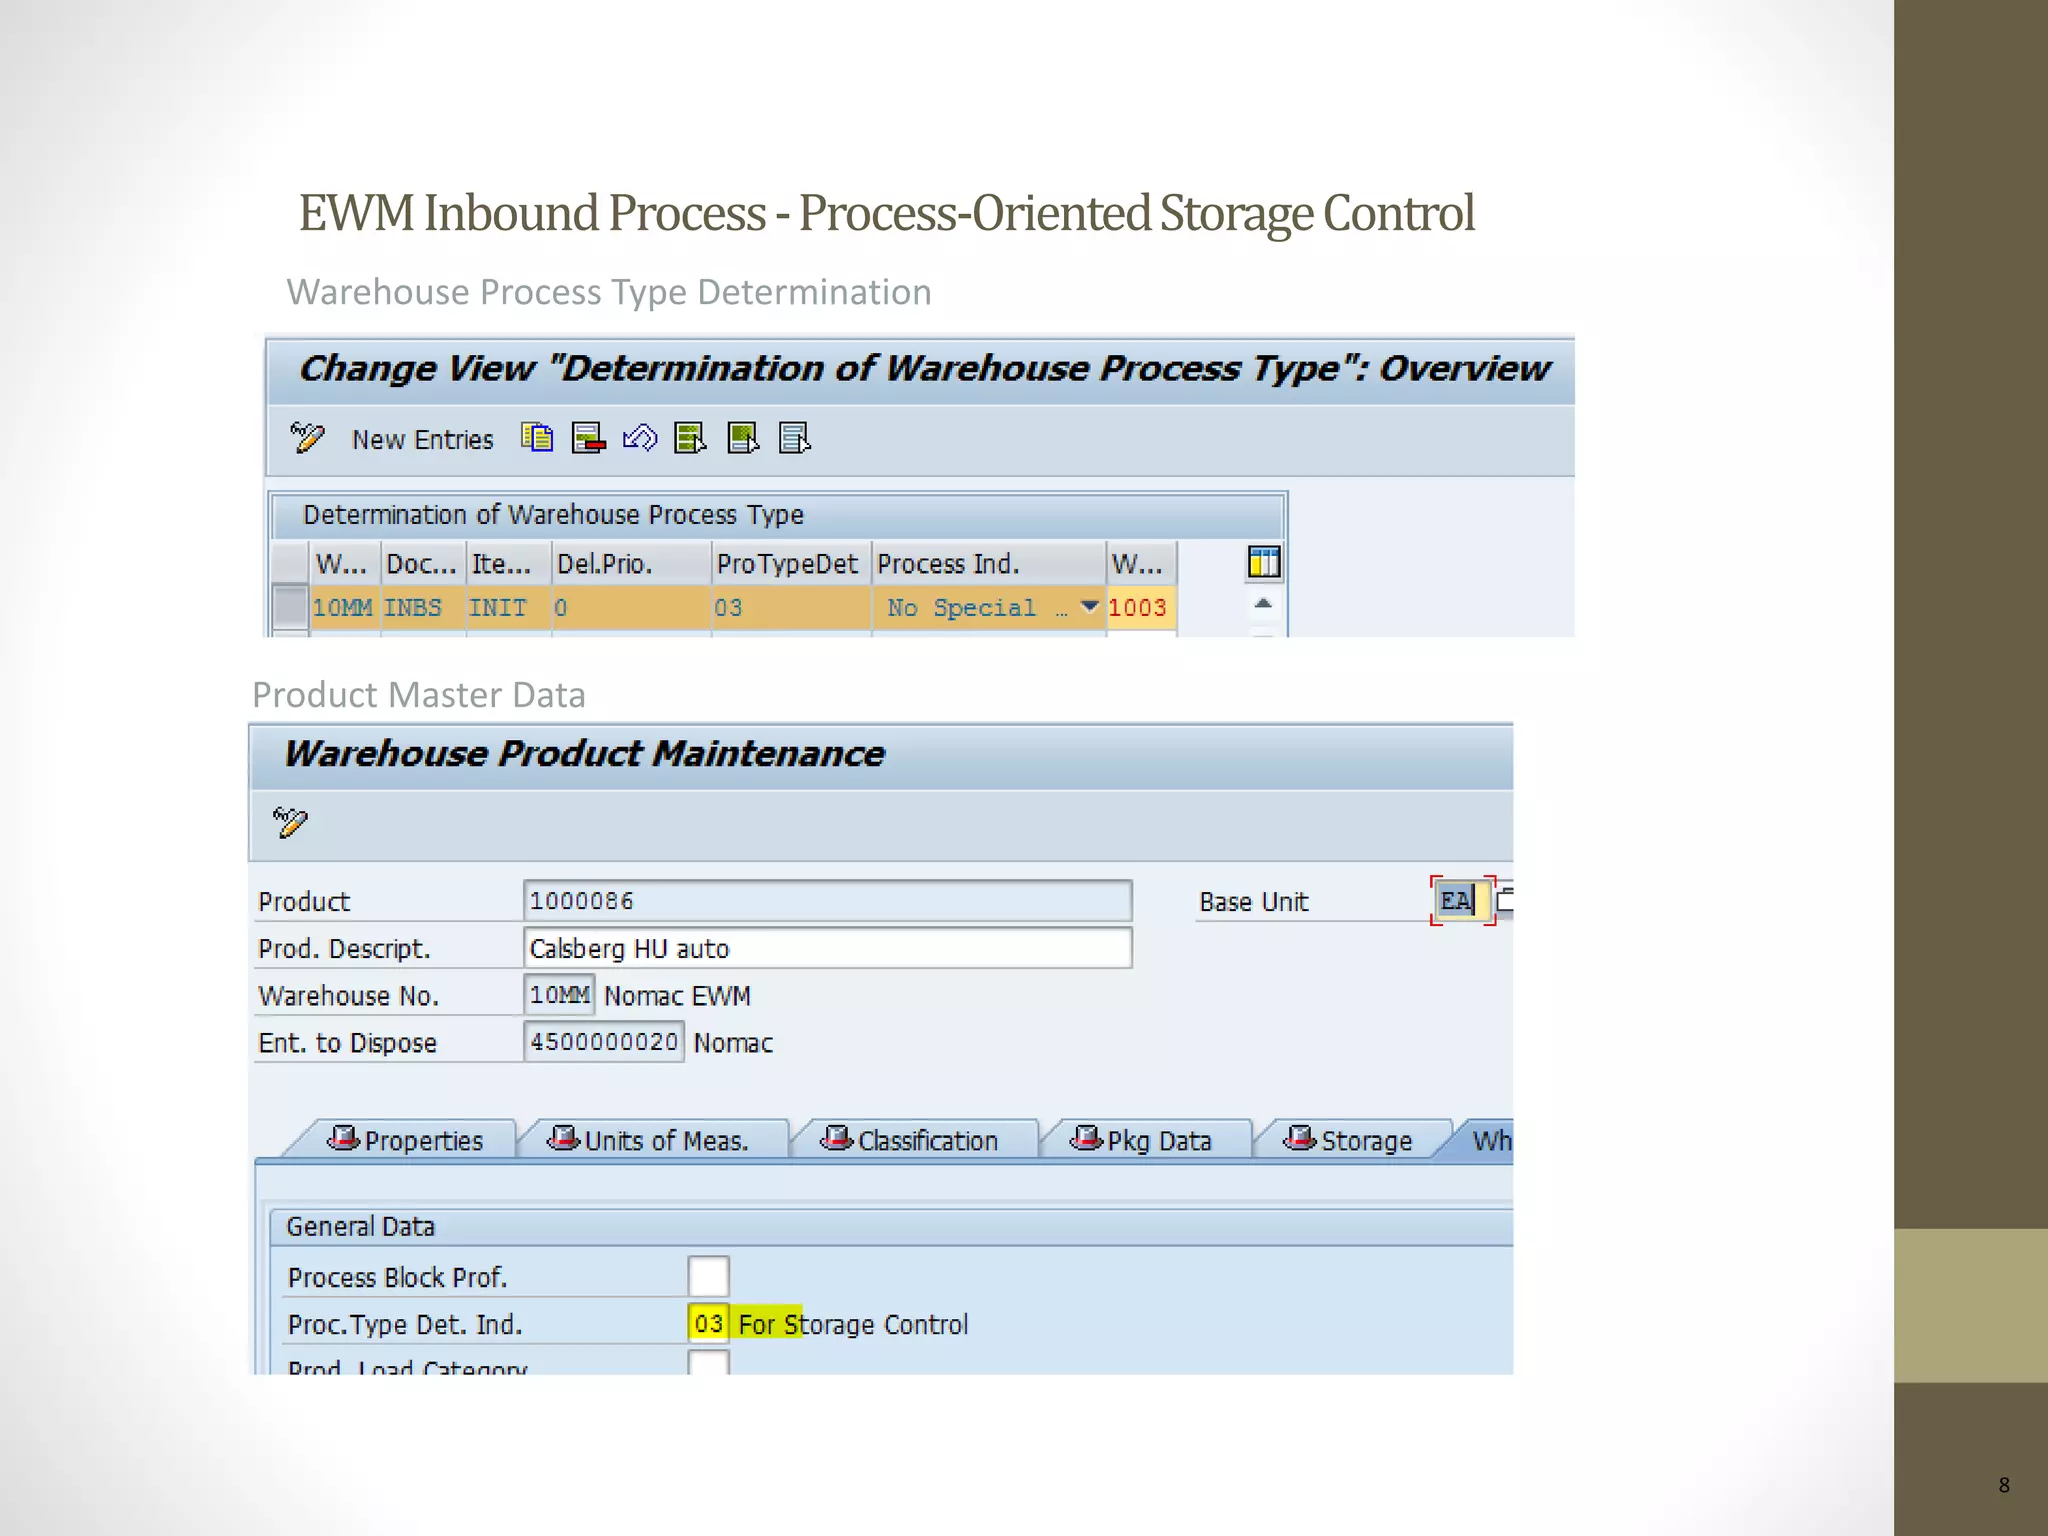Image resolution: width=2048 pixels, height=1536 pixels.
Task: Open the Process Ind. dropdown showing No Special
Action: tap(1090, 607)
